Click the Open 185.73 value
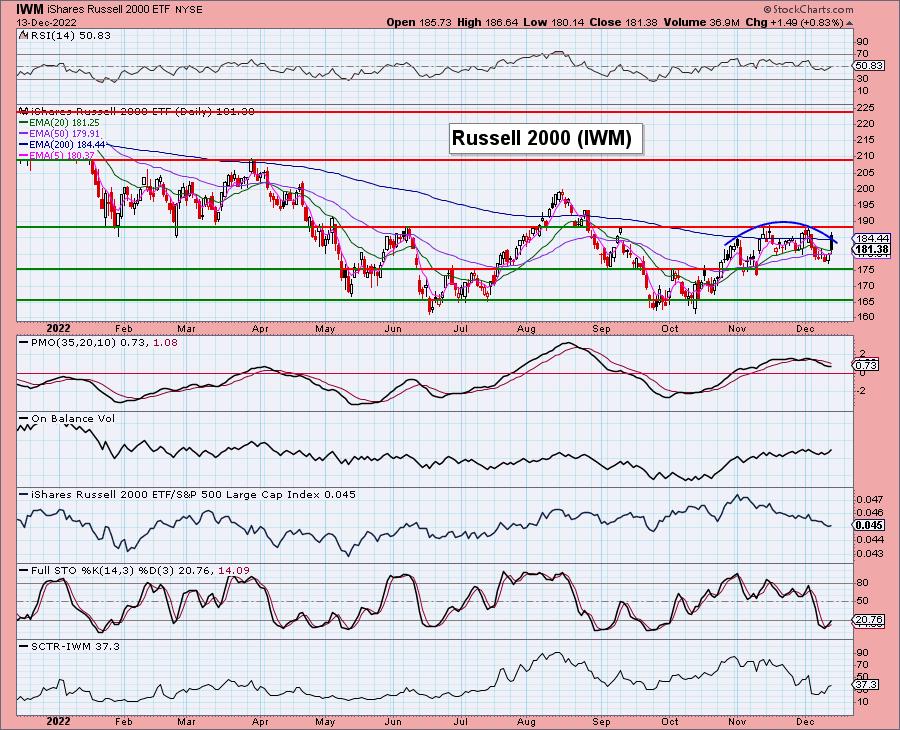The image size is (900, 730). (x=420, y=22)
